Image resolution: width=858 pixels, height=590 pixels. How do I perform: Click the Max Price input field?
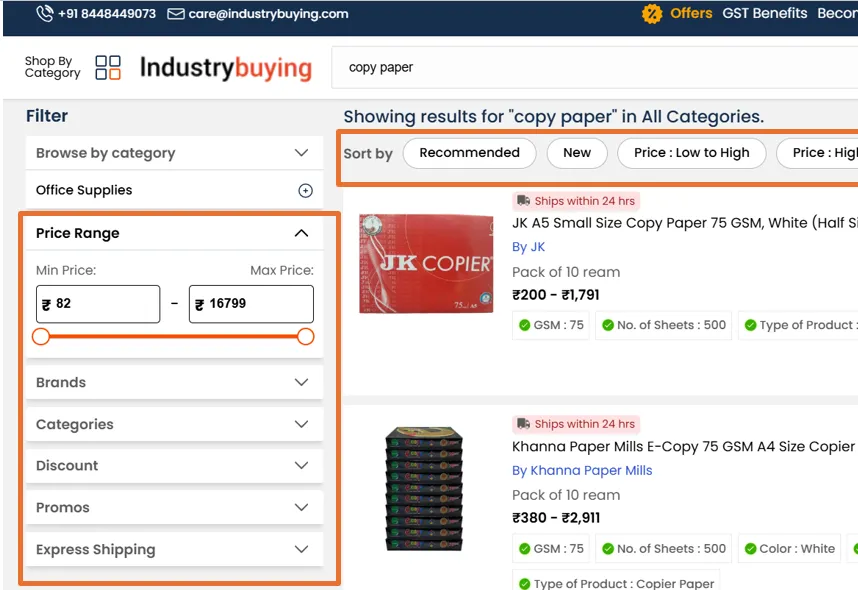251,304
